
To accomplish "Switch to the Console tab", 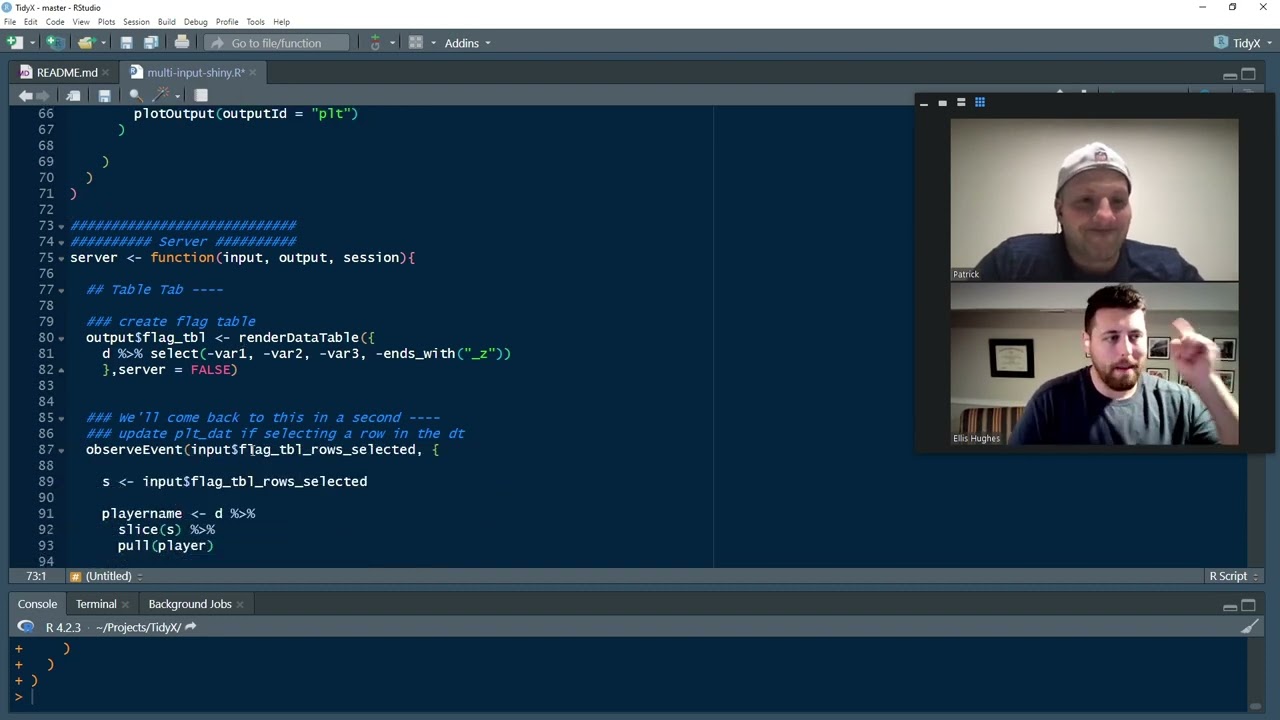I will pos(37,604).
